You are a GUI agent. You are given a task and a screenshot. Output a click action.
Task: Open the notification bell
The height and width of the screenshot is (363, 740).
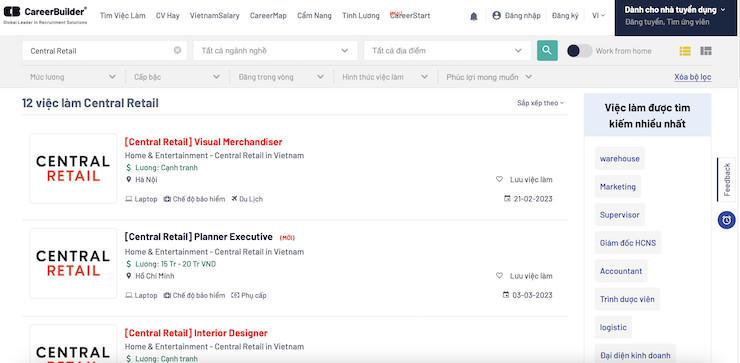click(474, 16)
